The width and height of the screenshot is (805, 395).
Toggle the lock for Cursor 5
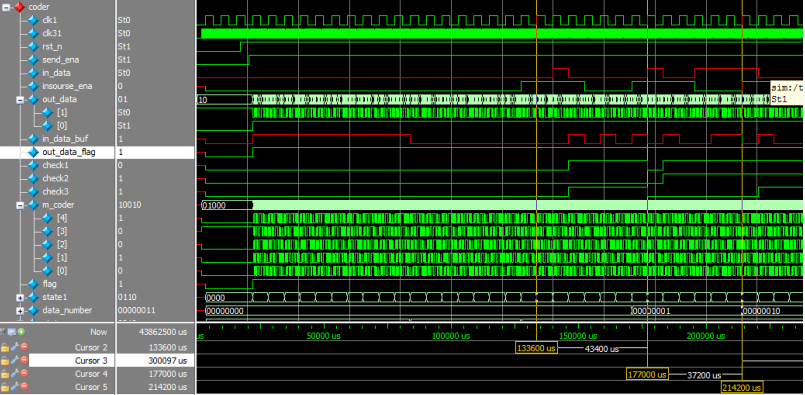(x=5, y=386)
